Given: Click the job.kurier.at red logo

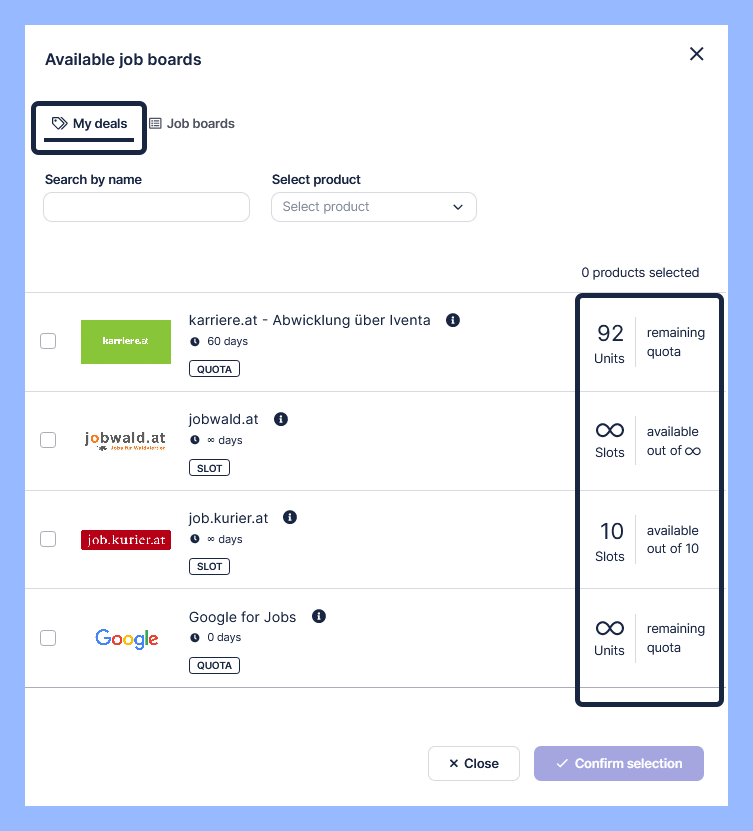Looking at the screenshot, I should tap(126, 539).
